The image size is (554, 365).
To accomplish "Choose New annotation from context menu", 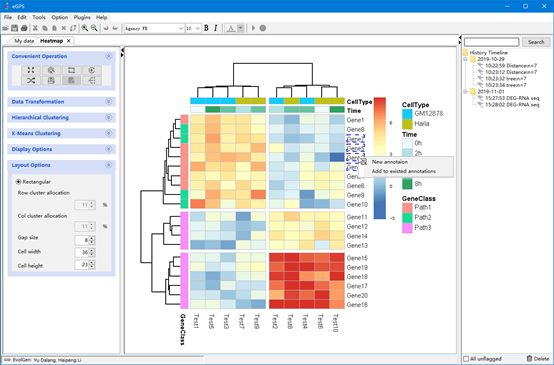I will (390, 162).
